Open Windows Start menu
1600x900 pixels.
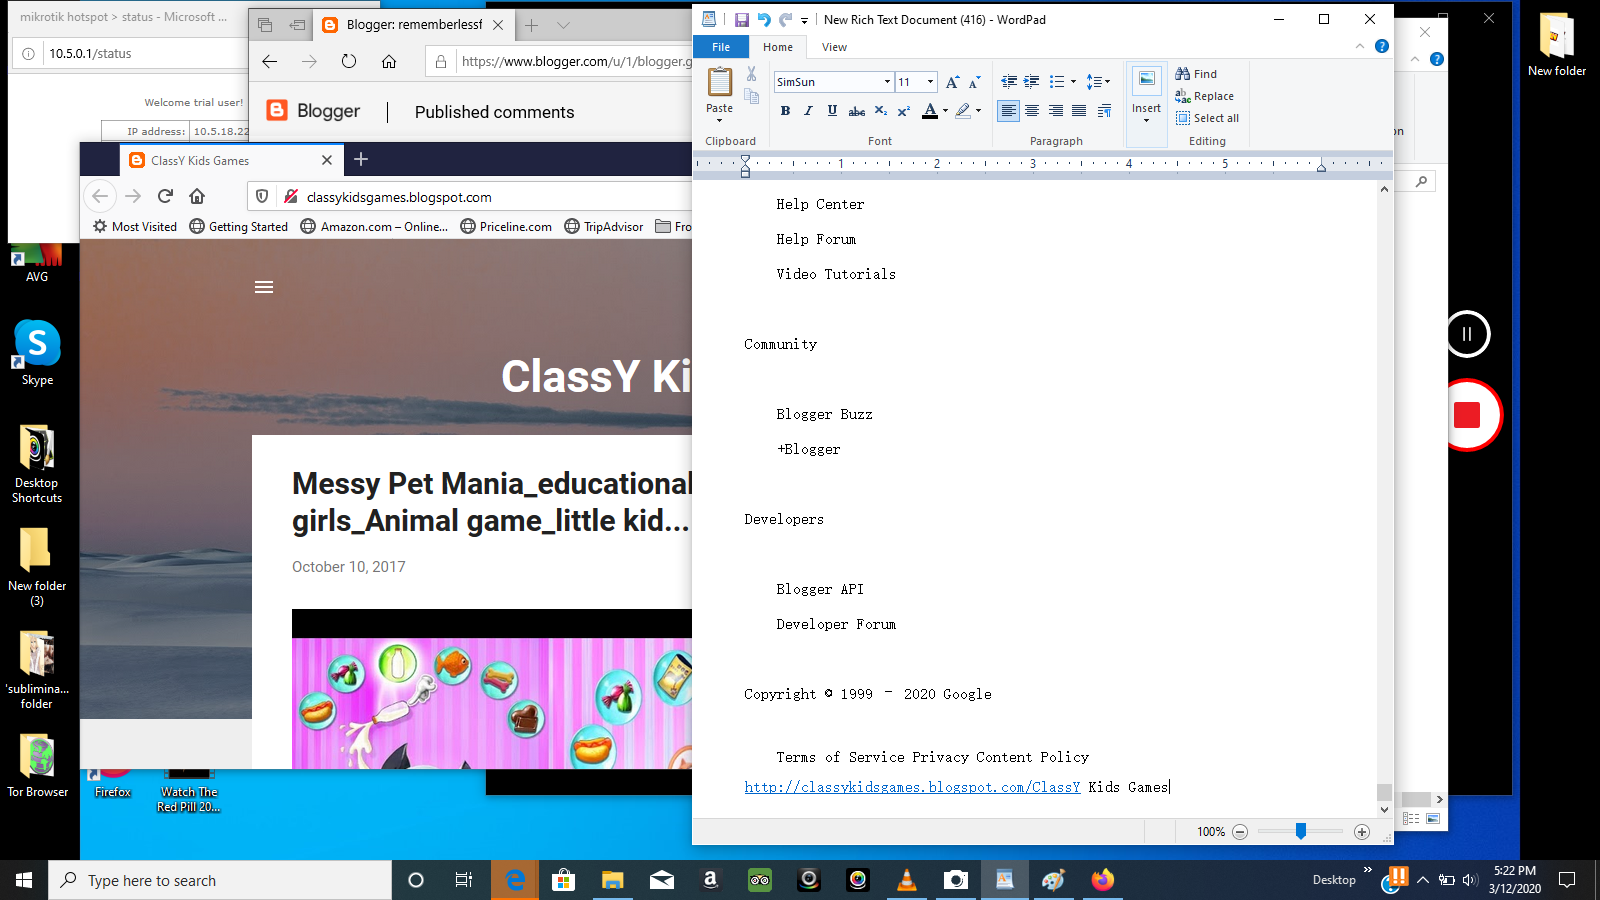coord(24,880)
